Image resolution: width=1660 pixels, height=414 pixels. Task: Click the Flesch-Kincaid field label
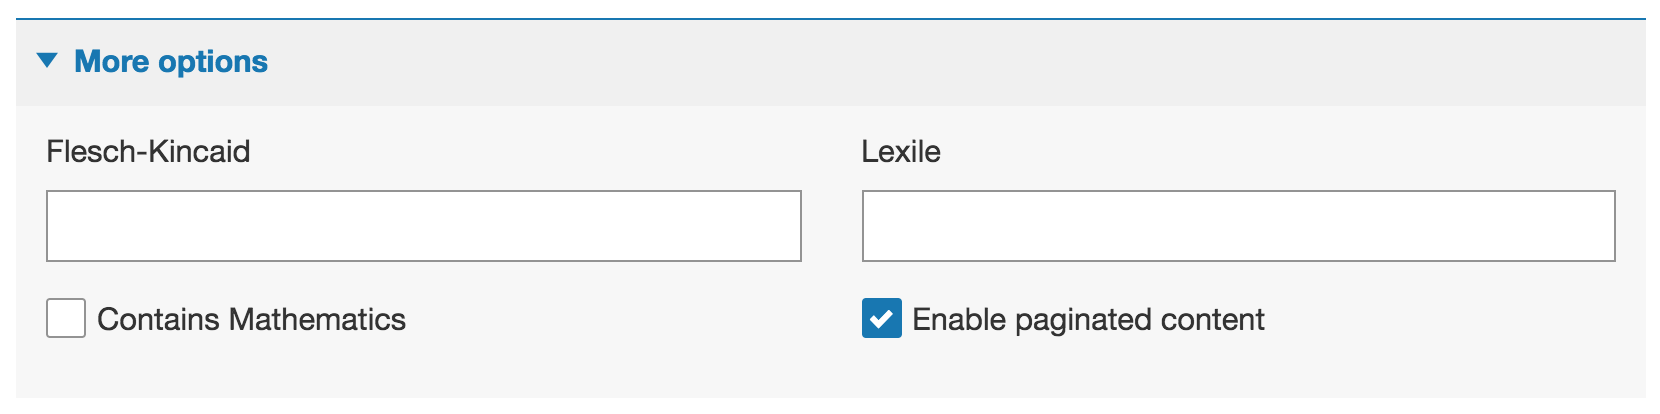tap(148, 152)
